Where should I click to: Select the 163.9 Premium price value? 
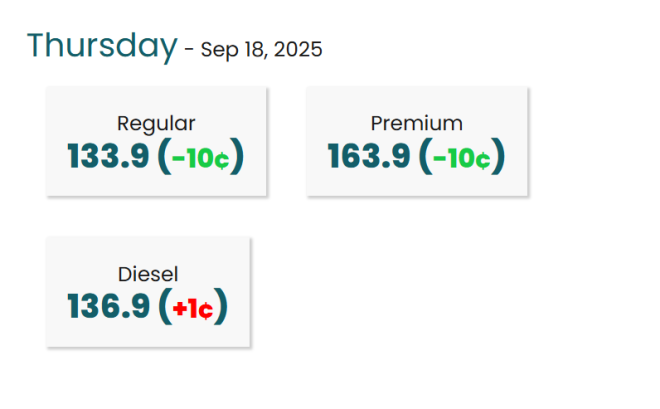[368, 157]
